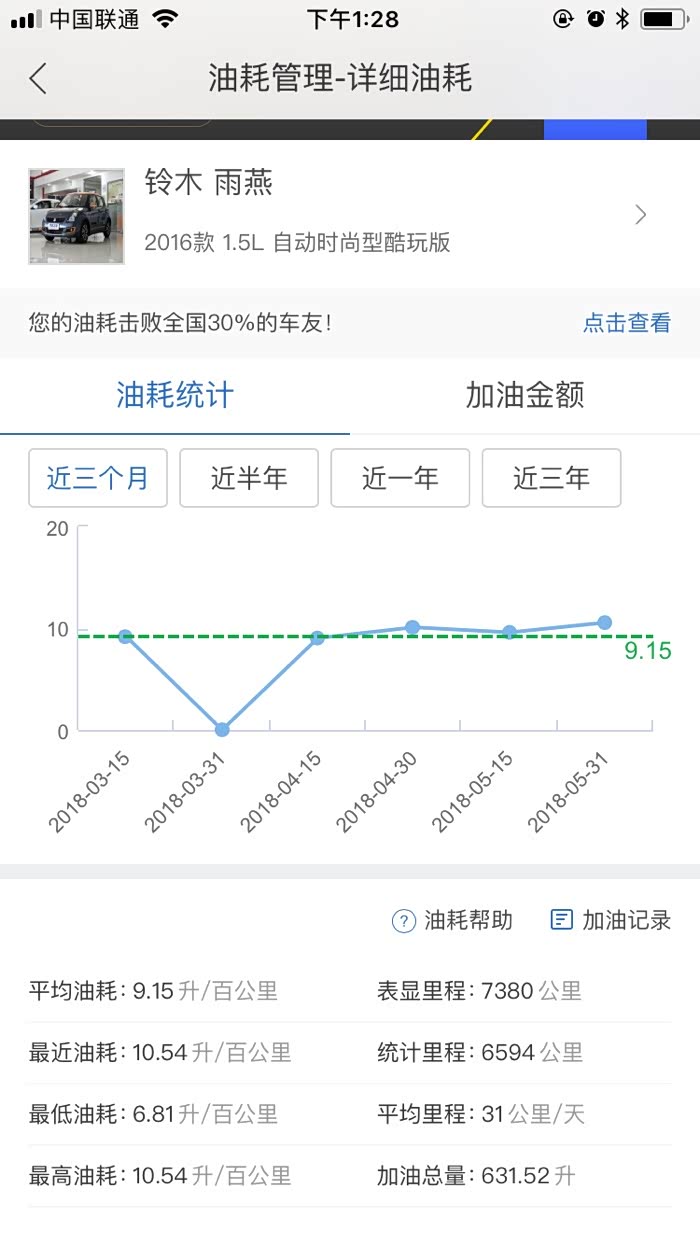
Task: Tap the Bluetooth status icon
Action: coord(621,19)
